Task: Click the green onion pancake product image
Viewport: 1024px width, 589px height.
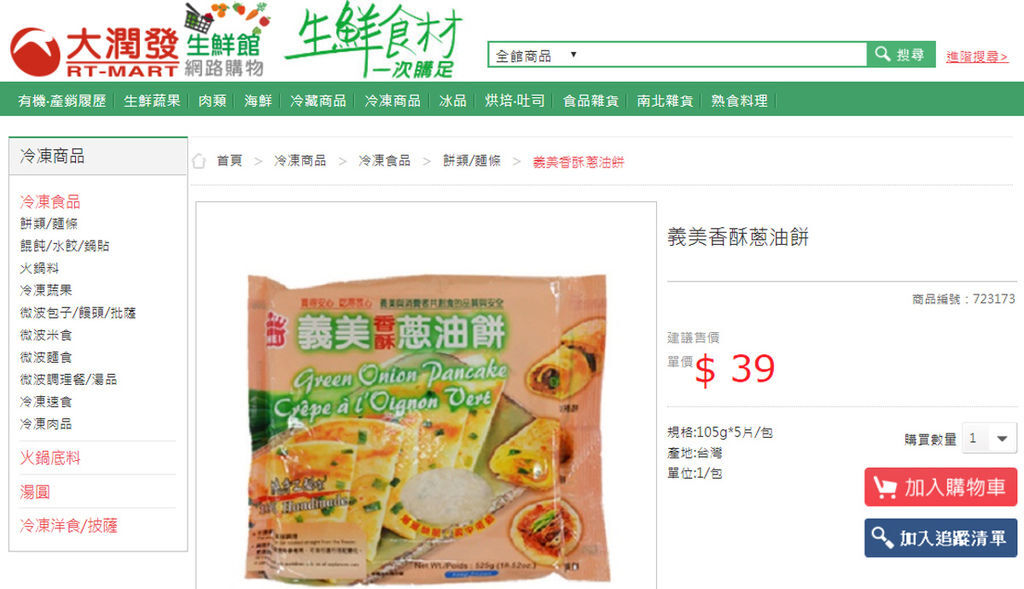Action: tap(426, 428)
